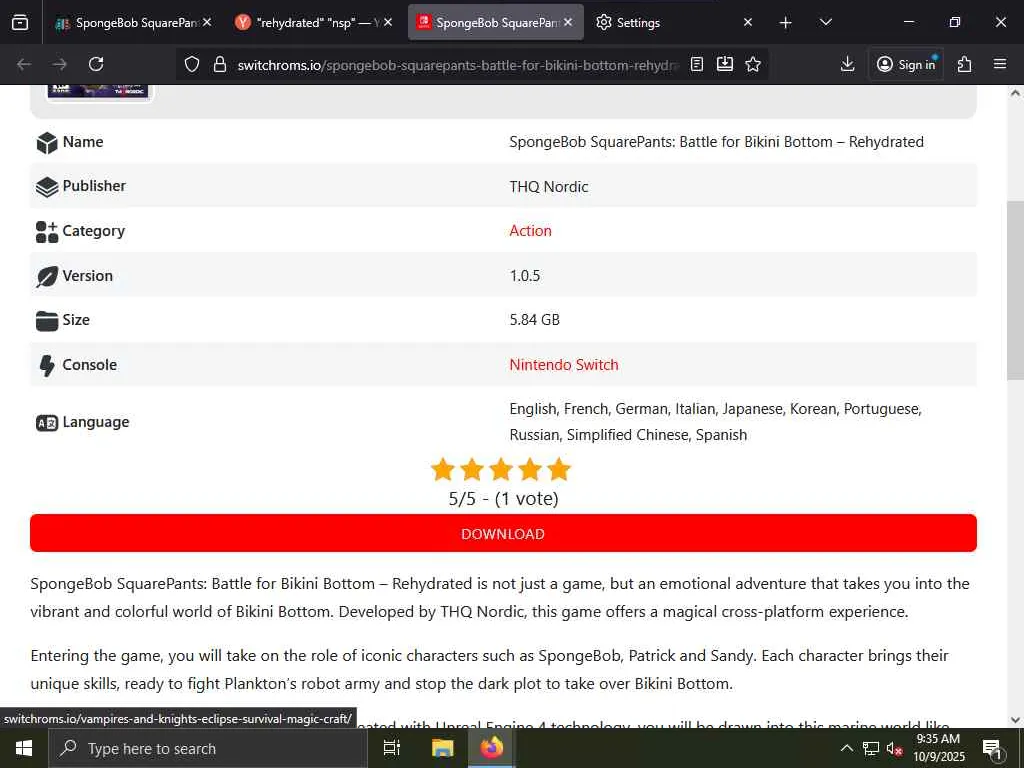This screenshot has width=1024, height=768.
Task: Open a new tab with plus button
Action: pyautogui.click(x=786, y=23)
